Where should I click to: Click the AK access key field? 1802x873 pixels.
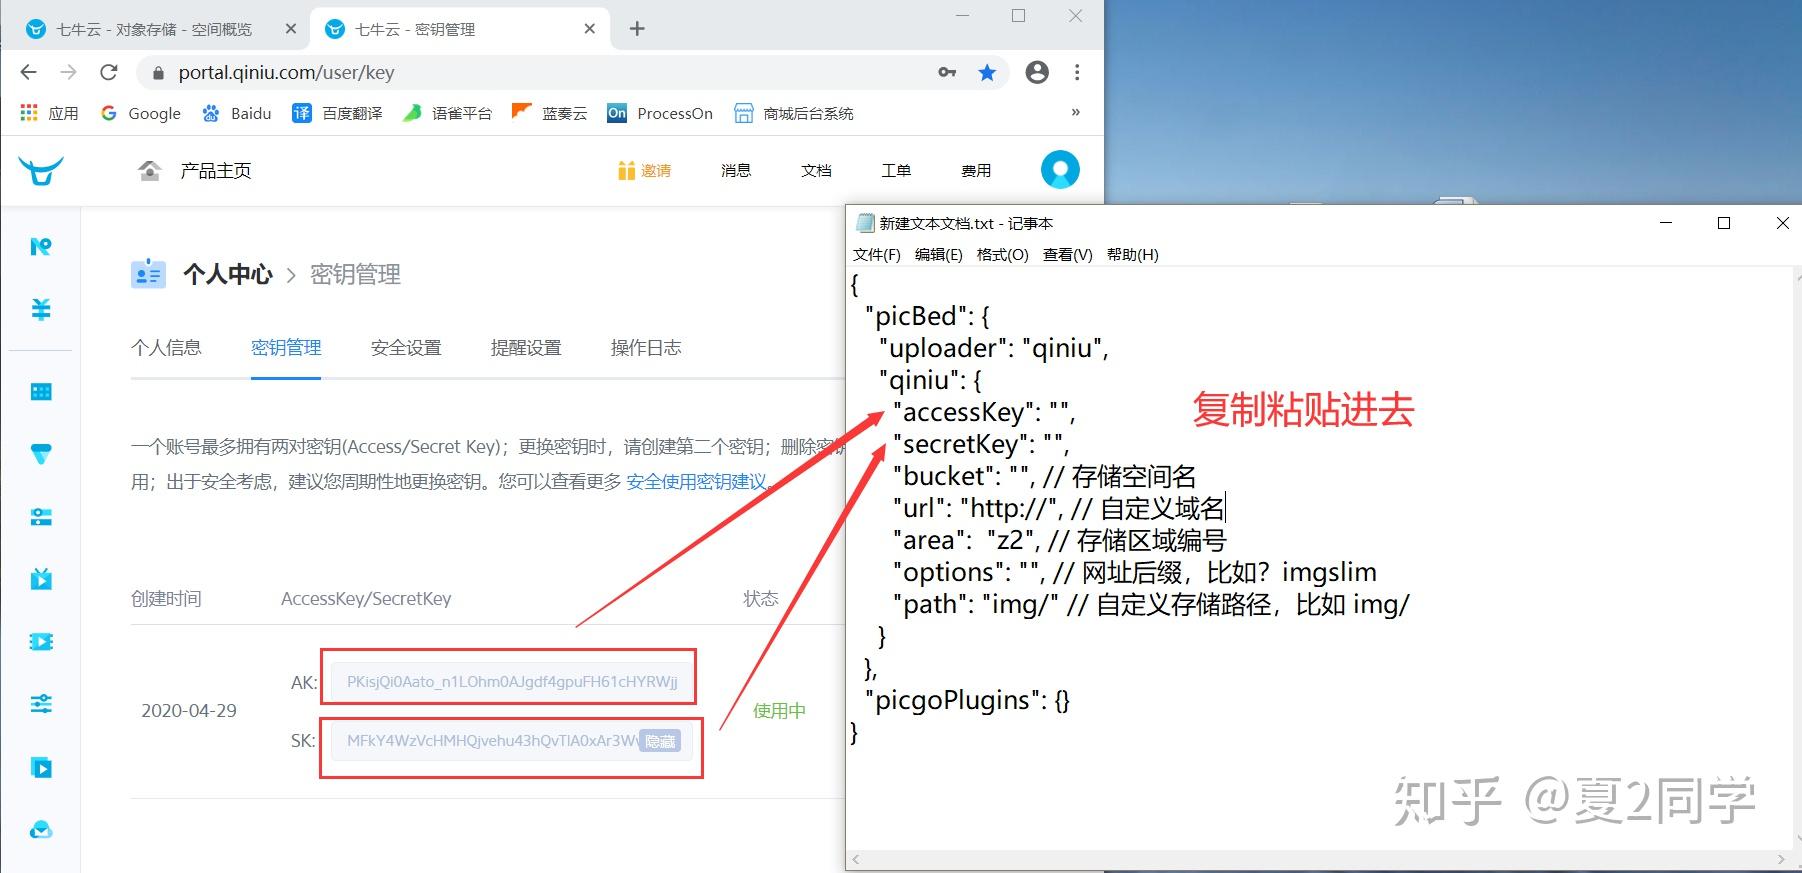click(x=512, y=682)
